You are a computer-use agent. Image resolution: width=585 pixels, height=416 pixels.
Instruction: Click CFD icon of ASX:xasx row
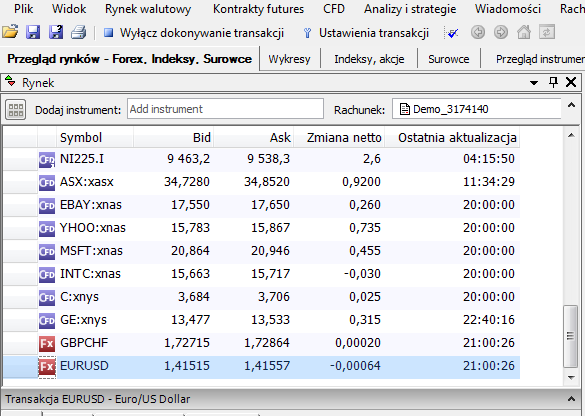point(47,183)
